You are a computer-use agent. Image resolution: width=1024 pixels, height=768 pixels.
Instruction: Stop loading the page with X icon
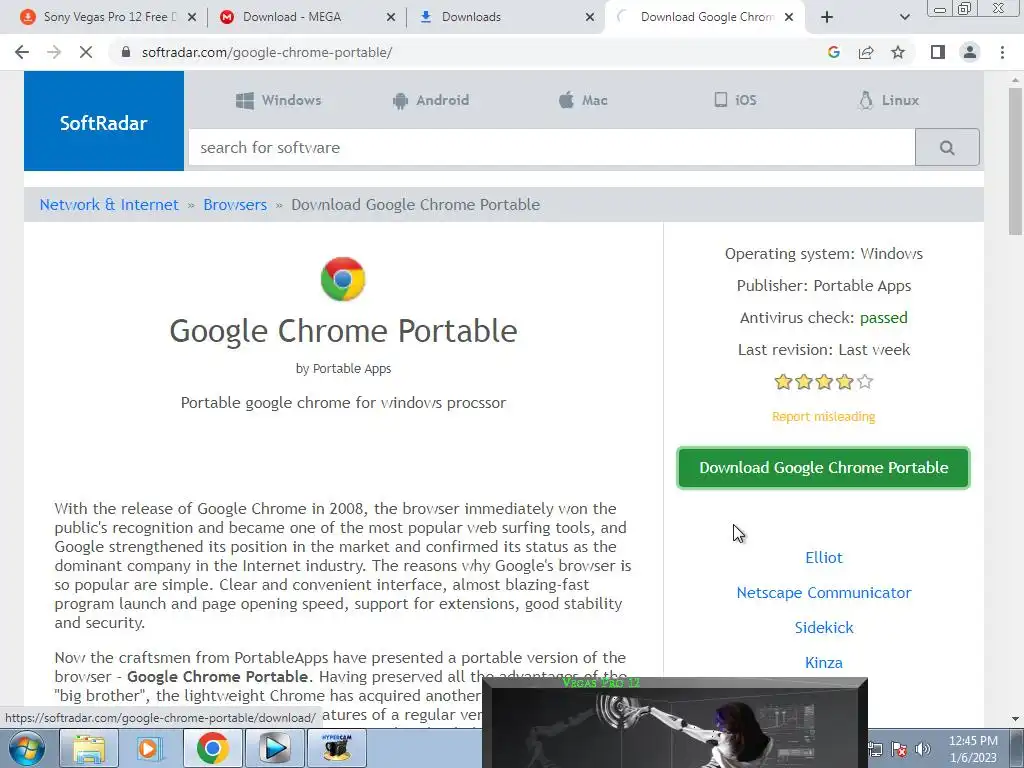(x=86, y=52)
